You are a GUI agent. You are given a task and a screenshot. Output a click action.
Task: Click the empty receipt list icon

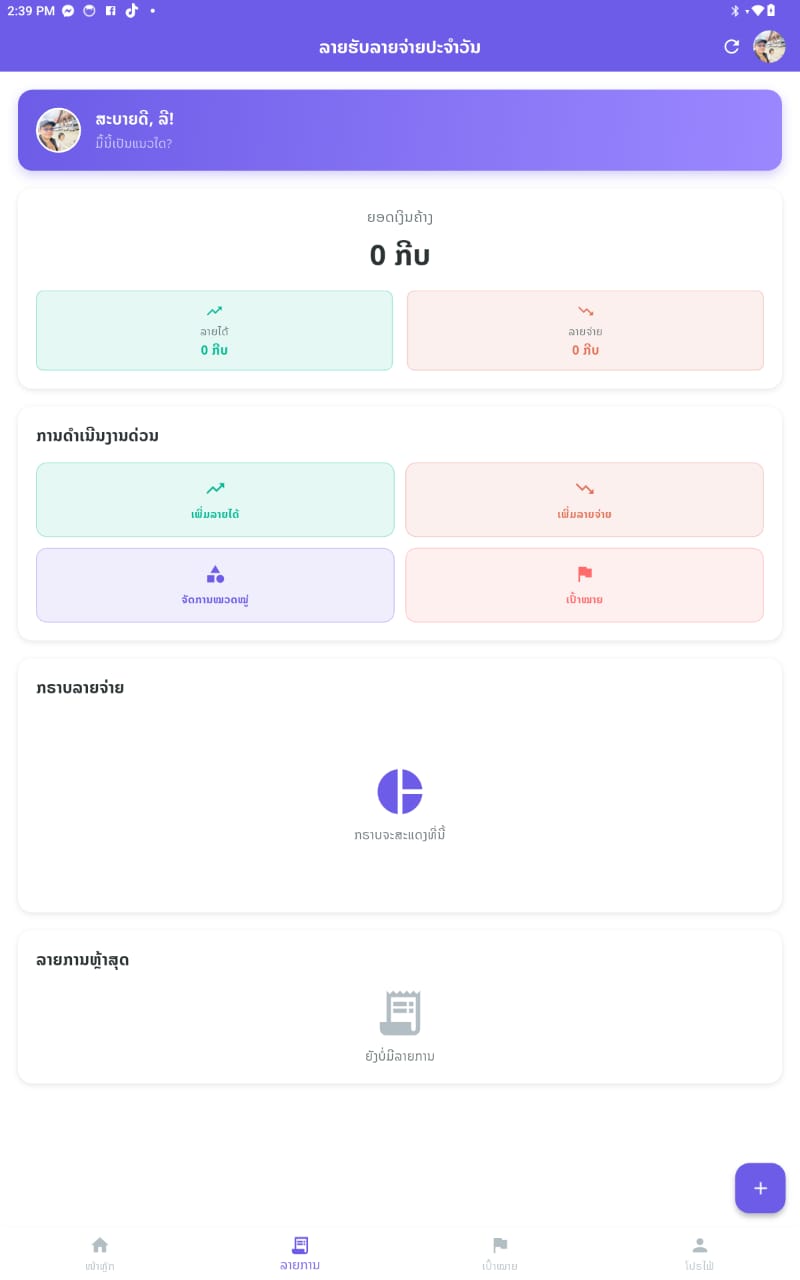(400, 1013)
